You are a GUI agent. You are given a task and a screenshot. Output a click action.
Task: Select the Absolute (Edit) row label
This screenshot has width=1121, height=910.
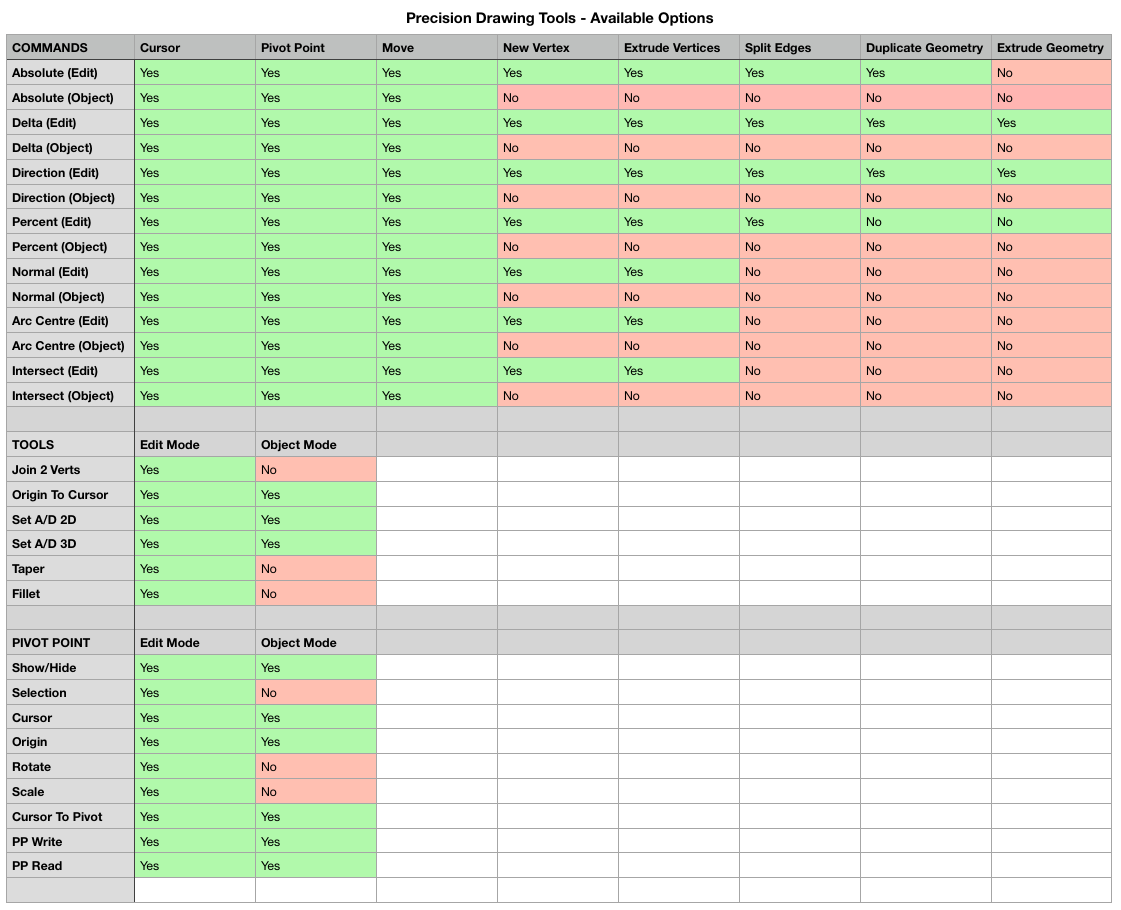(70, 73)
